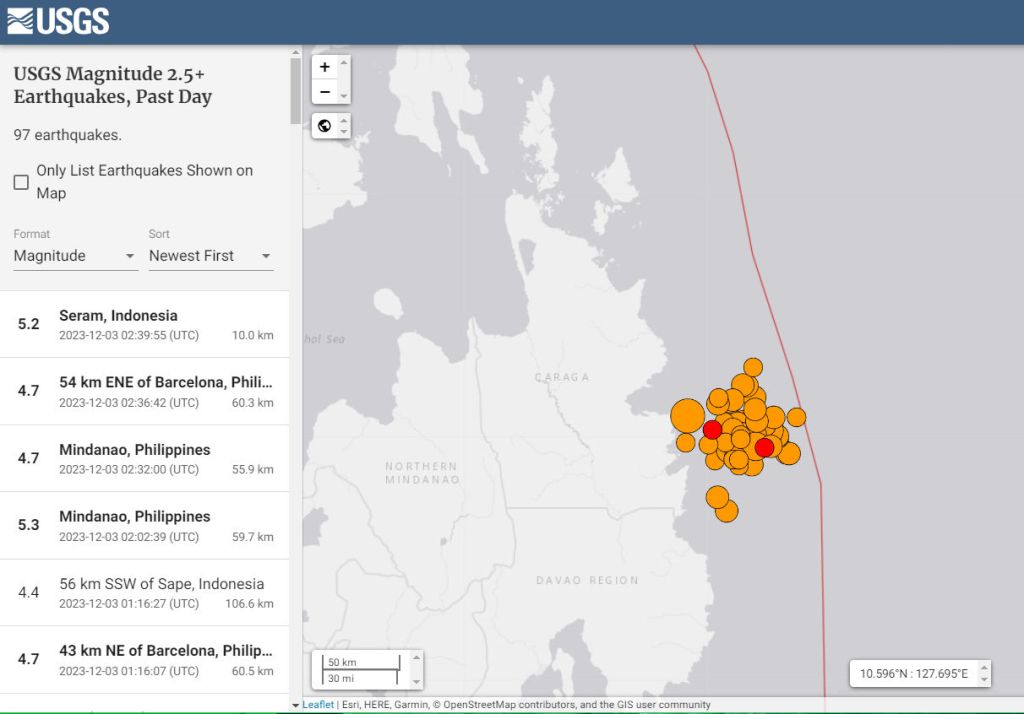This screenshot has height=714, width=1024.
Task: Click the globe zoom-to-world icon
Action: (325, 126)
